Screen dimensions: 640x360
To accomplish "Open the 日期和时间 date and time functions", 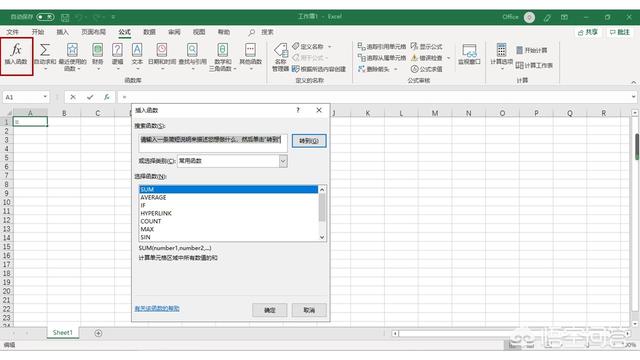I will pos(162,55).
